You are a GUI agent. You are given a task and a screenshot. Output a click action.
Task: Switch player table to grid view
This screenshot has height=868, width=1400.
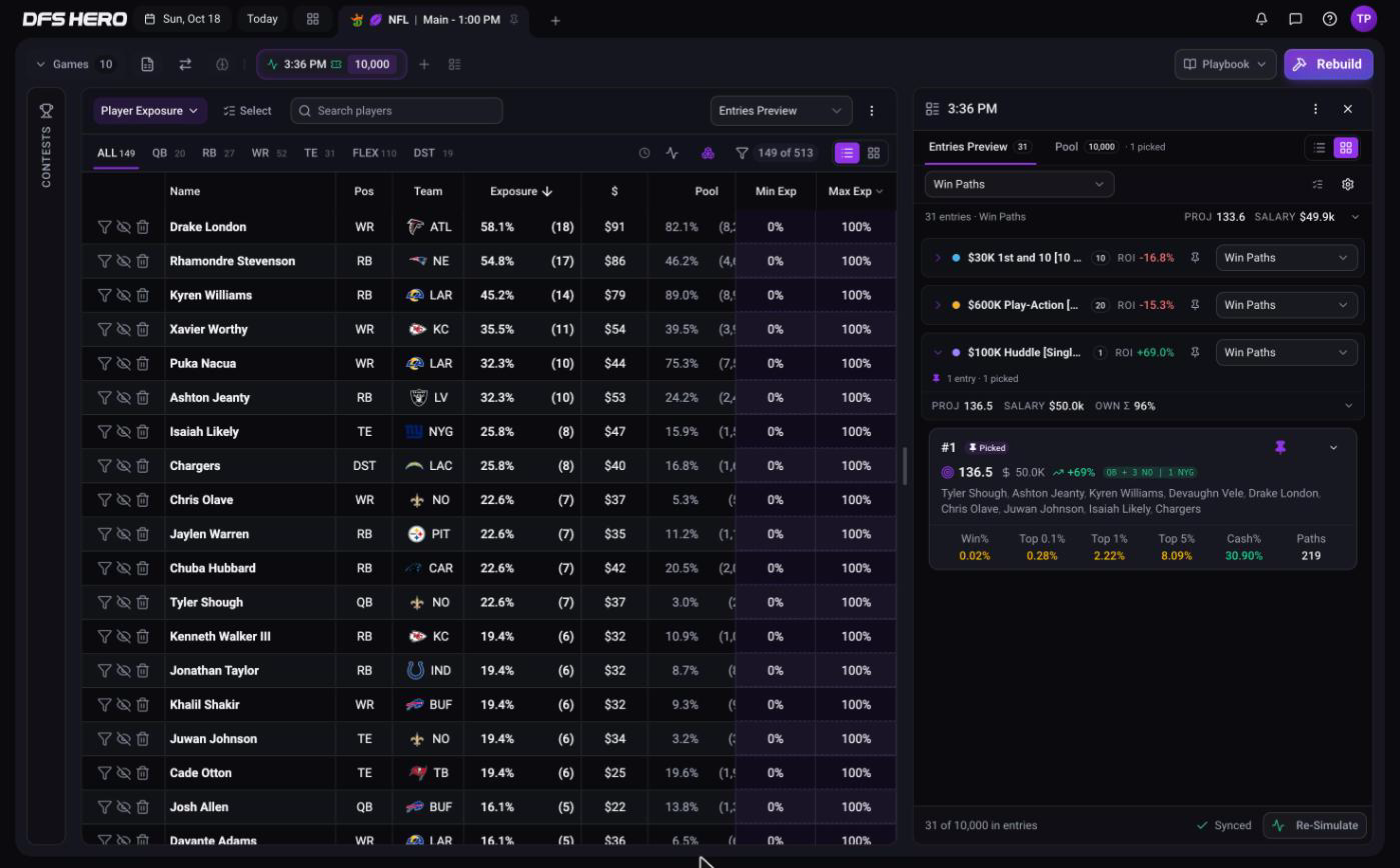point(874,153)
